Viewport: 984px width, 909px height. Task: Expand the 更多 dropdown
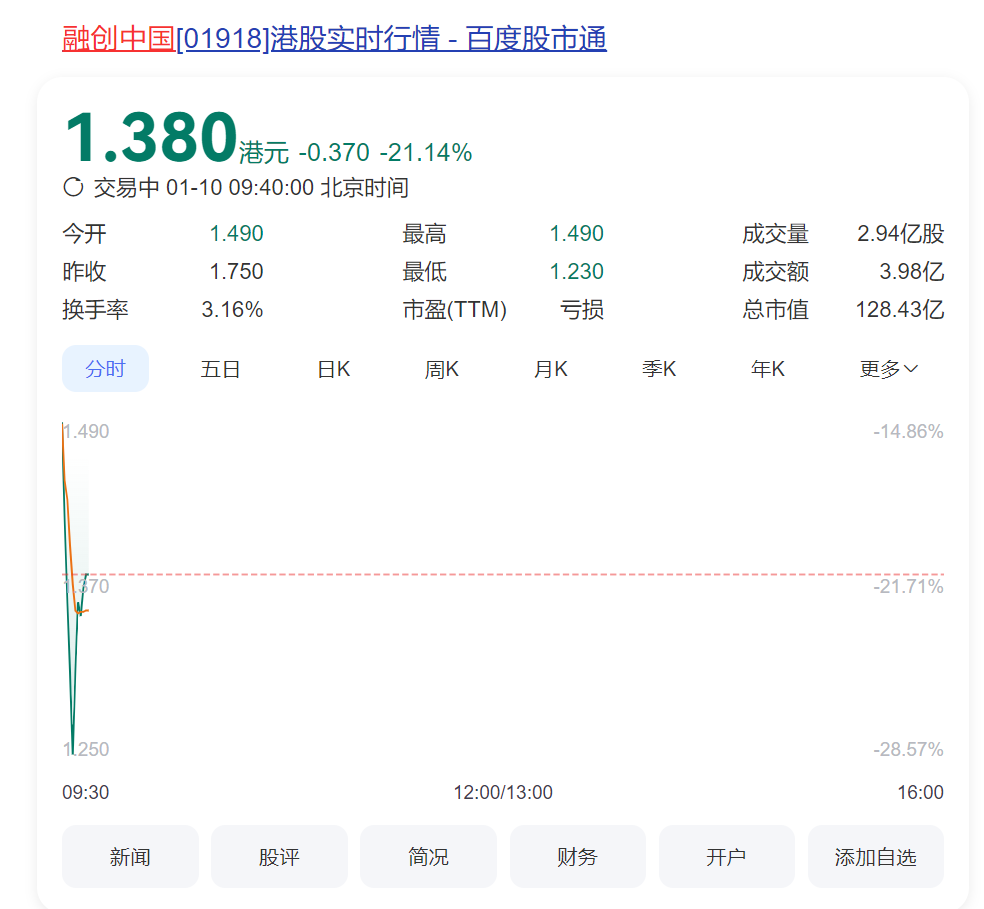pos(889,369)
